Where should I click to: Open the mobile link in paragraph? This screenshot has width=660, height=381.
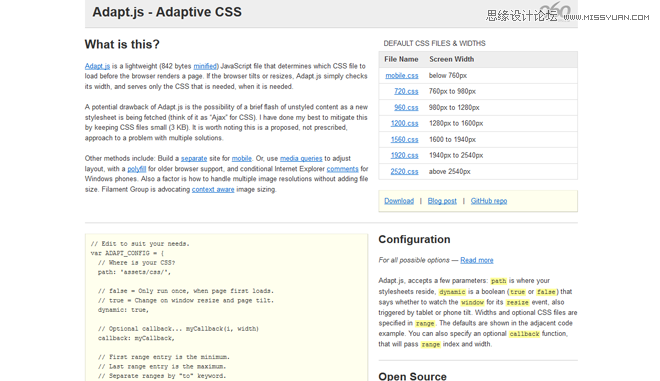(242, 158)
